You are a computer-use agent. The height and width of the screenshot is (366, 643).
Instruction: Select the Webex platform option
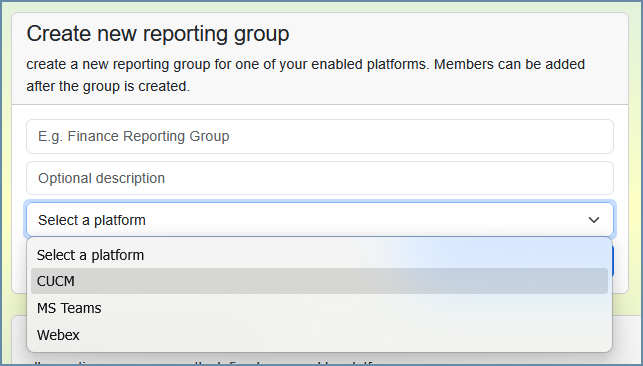(x=319, y=335)
